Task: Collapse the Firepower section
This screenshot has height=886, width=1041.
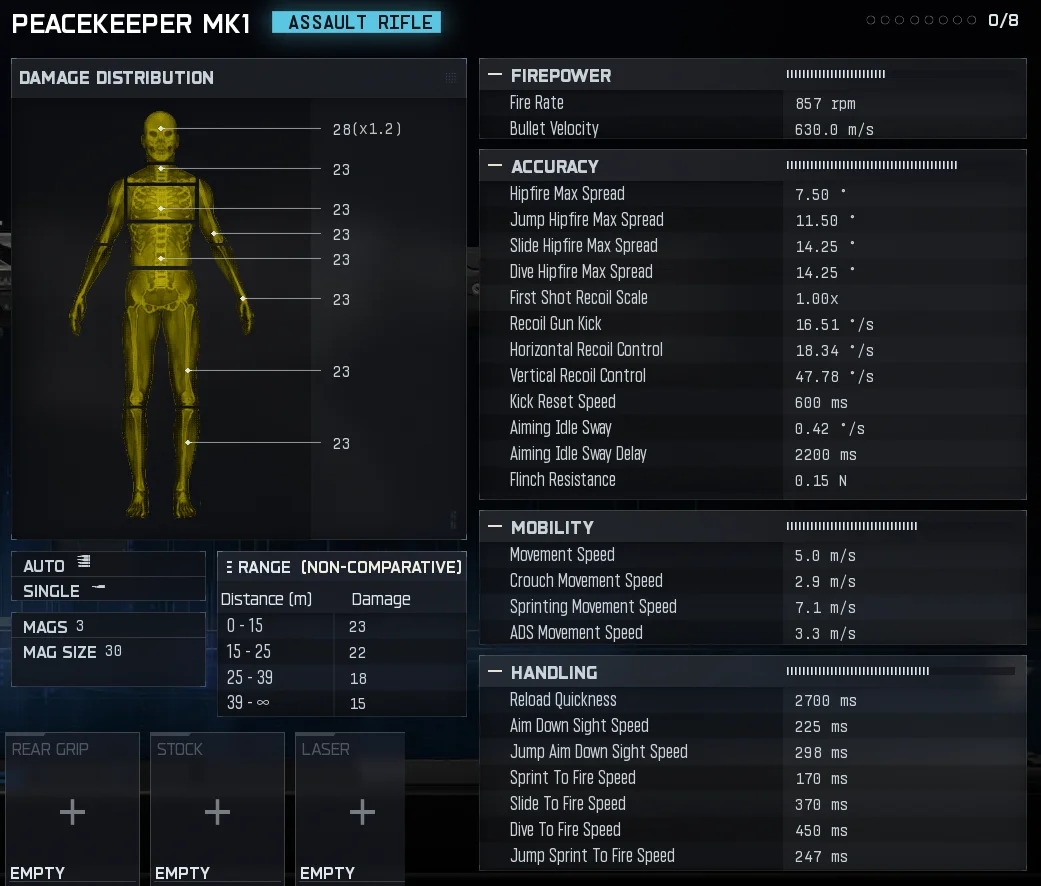Action: [x=494, y=75]
